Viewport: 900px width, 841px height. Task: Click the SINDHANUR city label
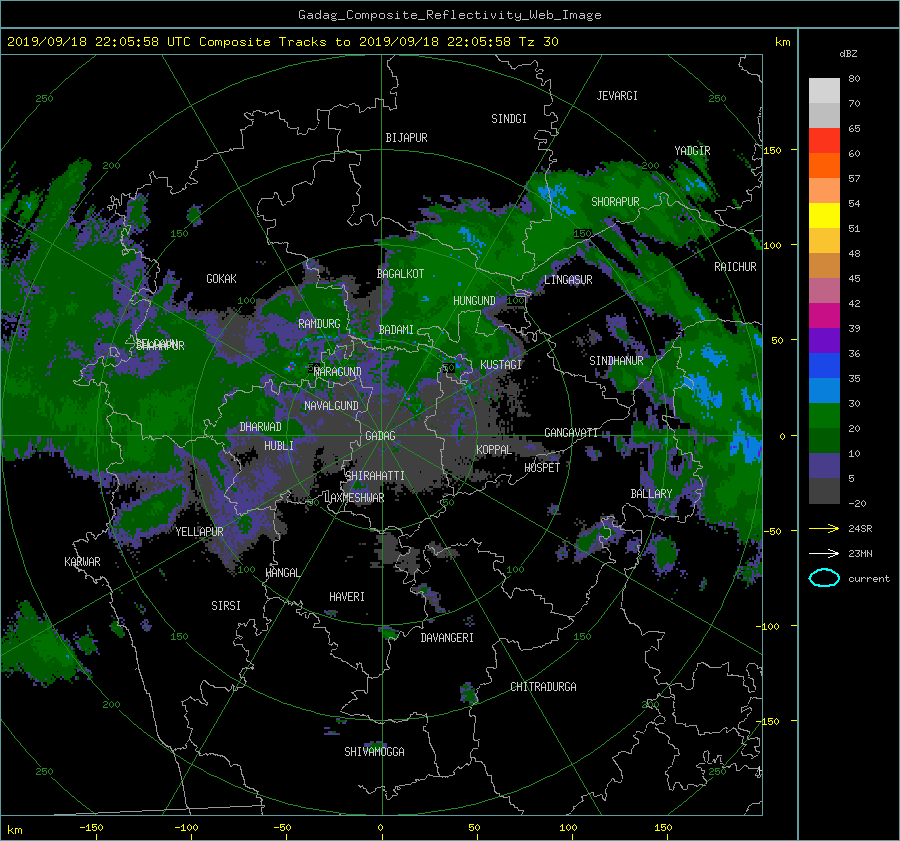click(x=616, y=361)
